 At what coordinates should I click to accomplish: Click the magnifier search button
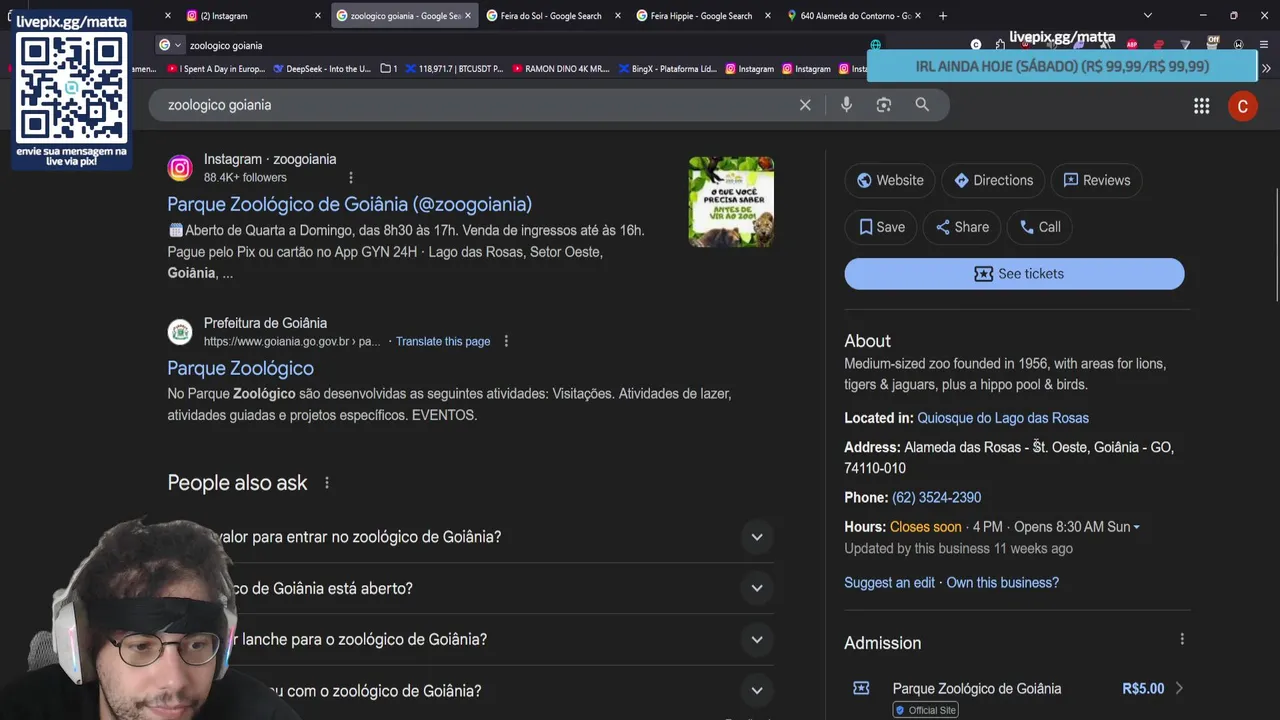(922, 104)
